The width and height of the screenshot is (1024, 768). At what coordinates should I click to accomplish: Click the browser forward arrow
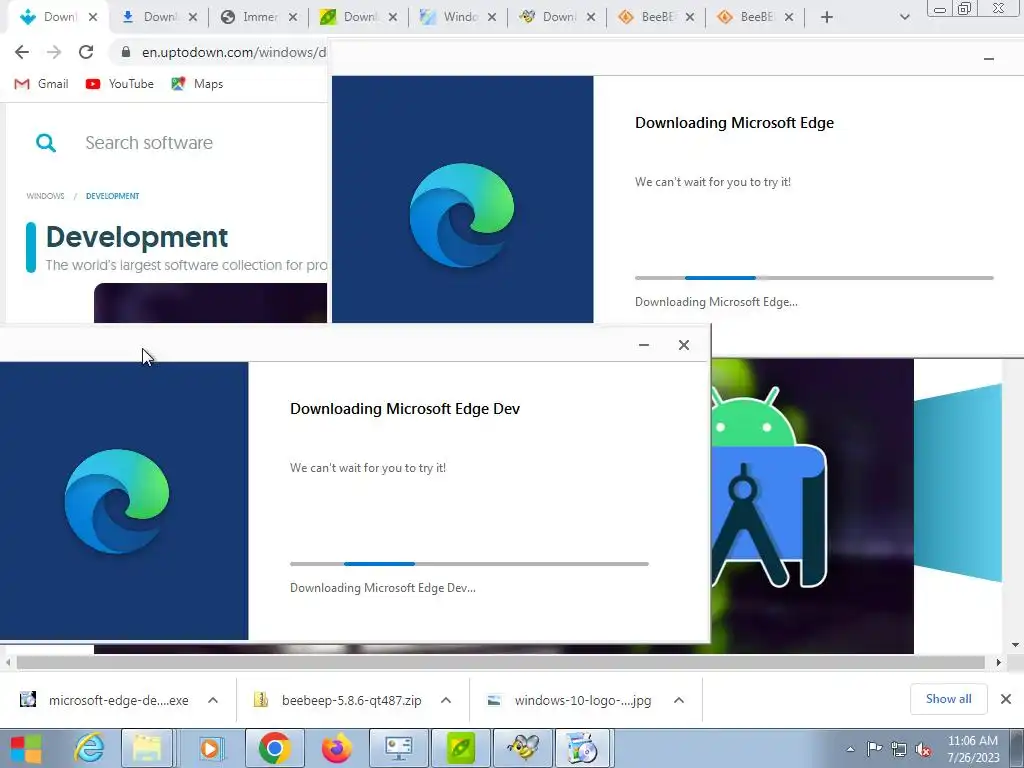[54, 52]
